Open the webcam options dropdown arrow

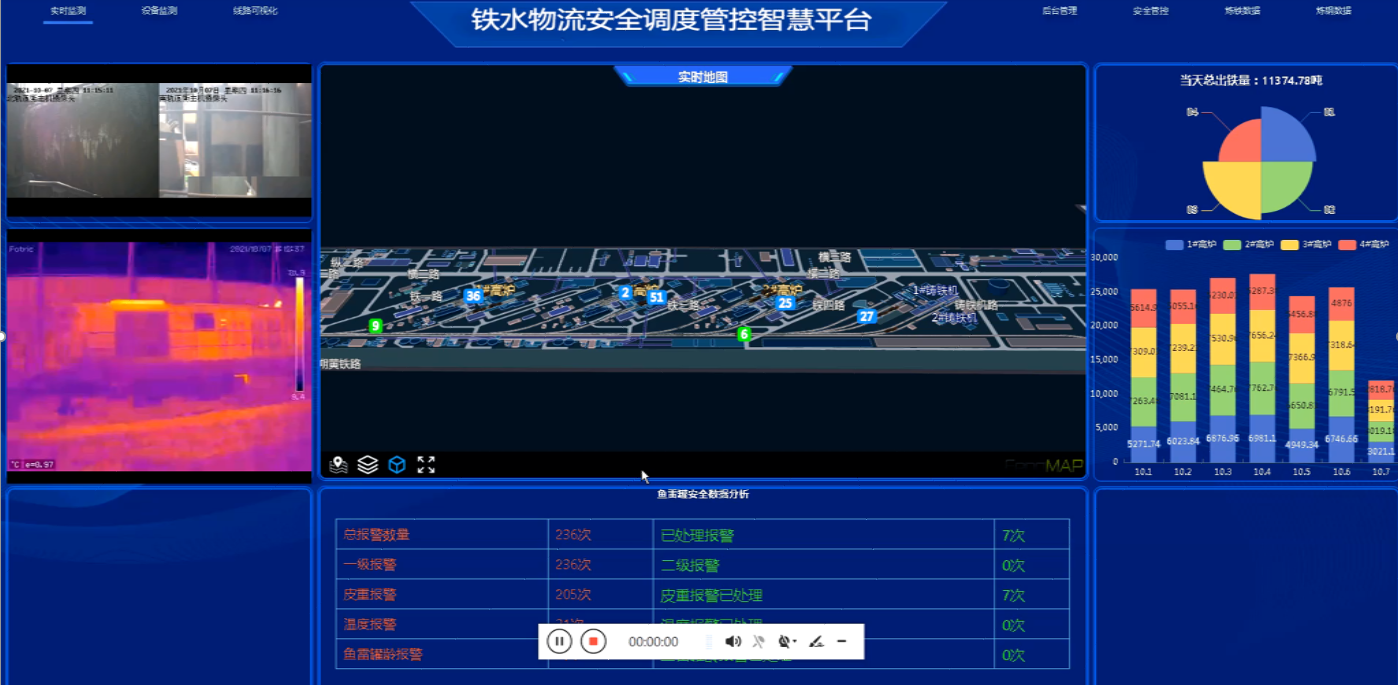(795, 641)
